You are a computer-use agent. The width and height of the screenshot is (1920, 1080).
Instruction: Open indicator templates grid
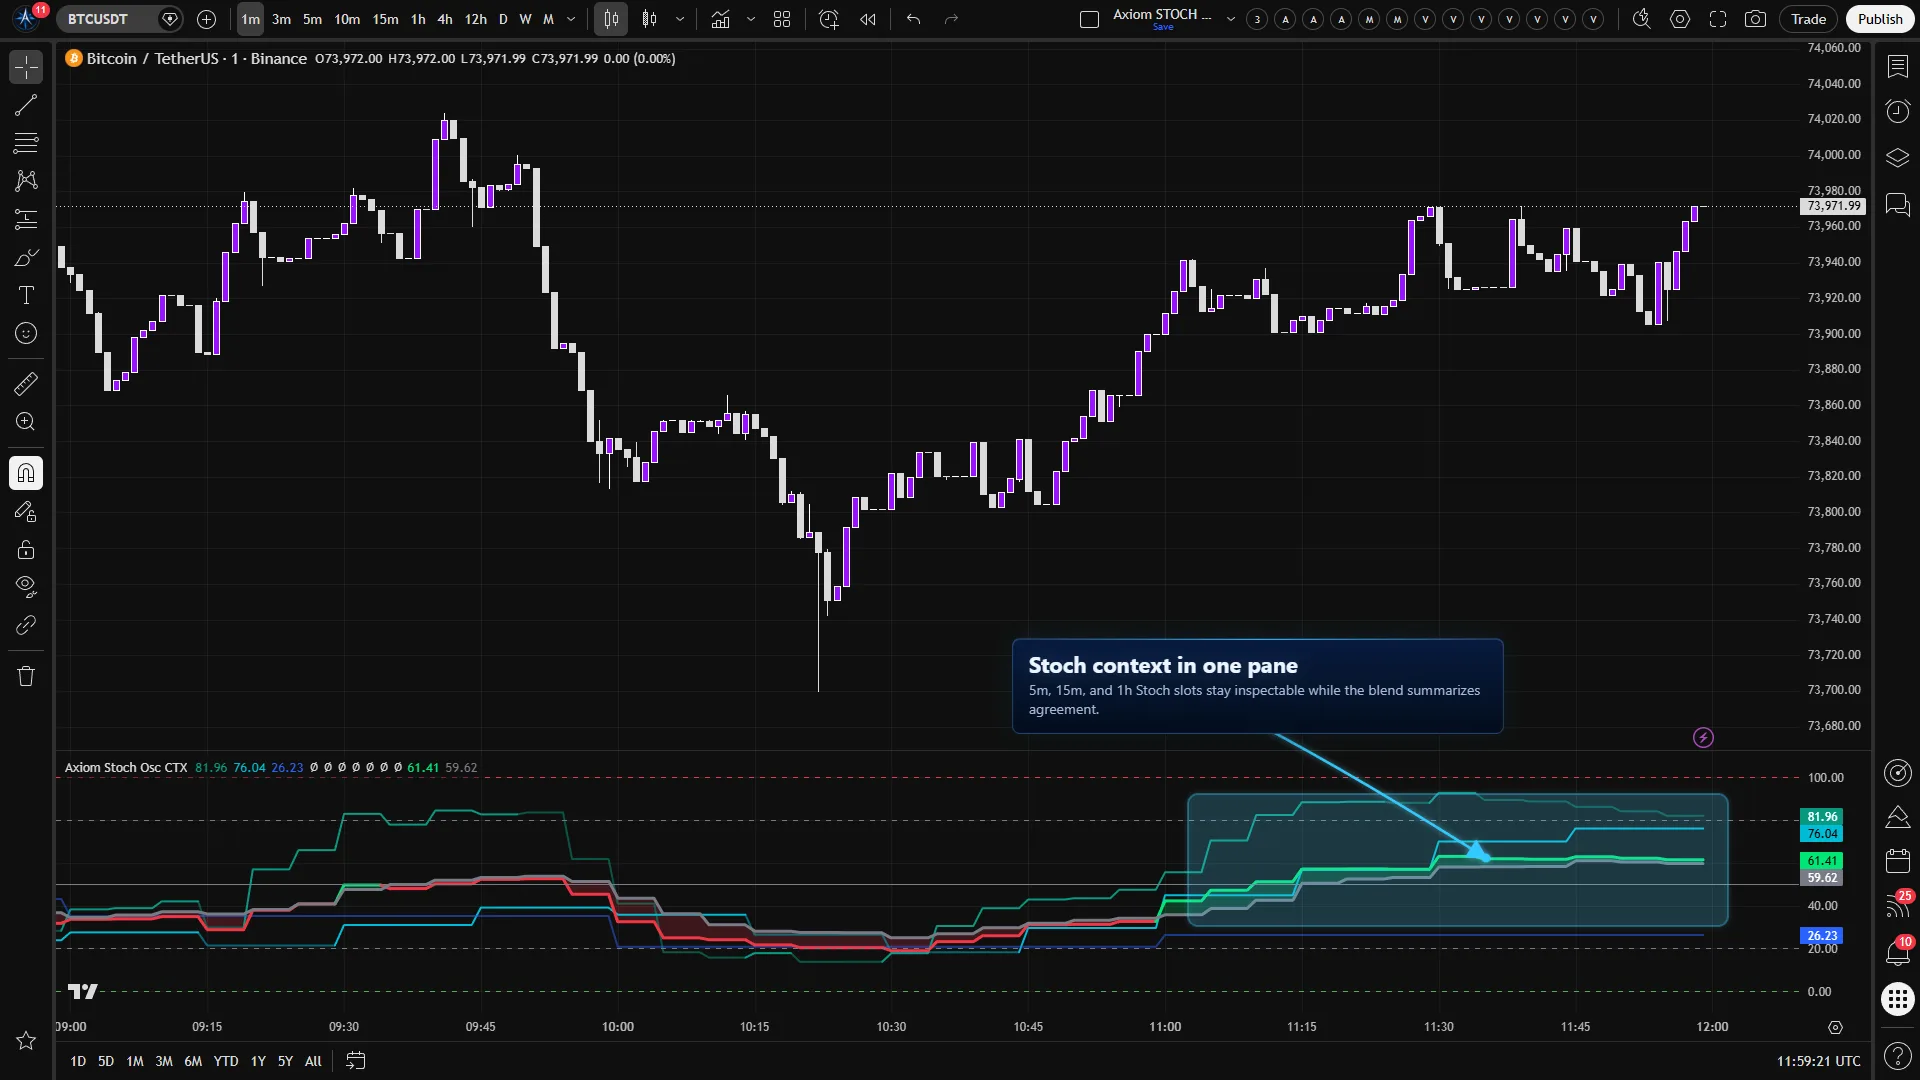tap(782, 19)
